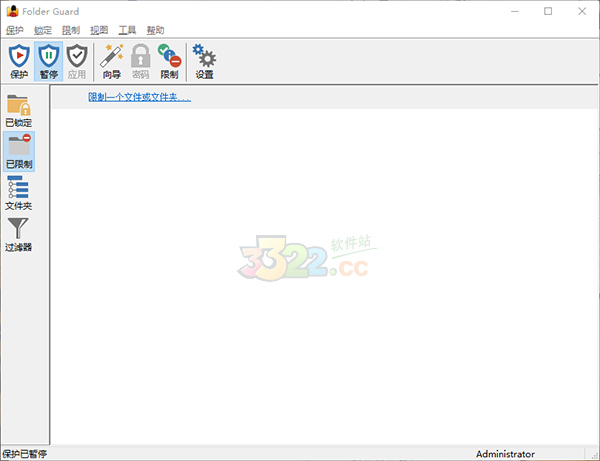600x461 pixels.
Task: Click the 密码 (Password) padlock icon
Action: click(x=140, y=61)
